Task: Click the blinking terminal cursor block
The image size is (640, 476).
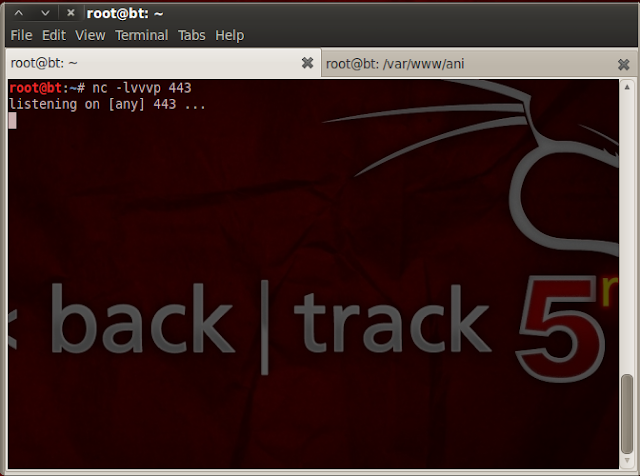Action: pyautogui.click(x=13, y=120)
